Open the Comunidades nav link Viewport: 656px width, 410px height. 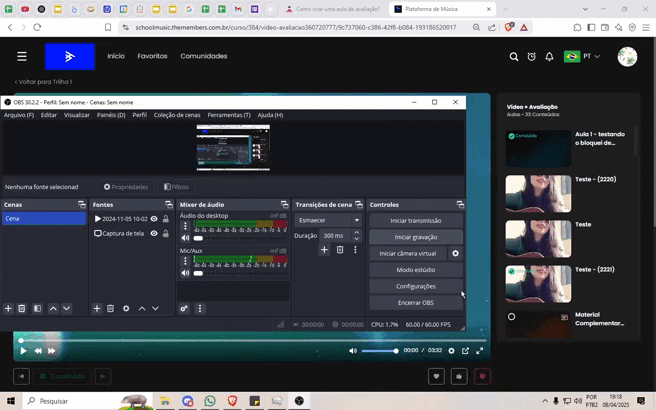(x=204, y=56)
